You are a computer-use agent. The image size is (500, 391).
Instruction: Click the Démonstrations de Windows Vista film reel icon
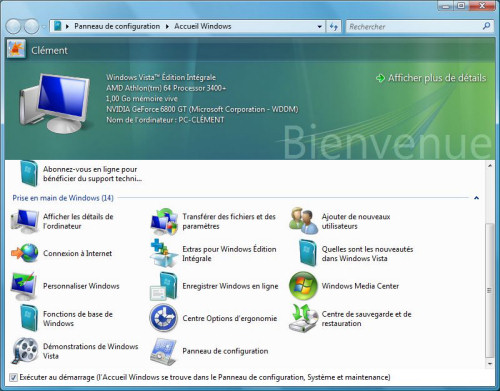(x=25, y=350)
